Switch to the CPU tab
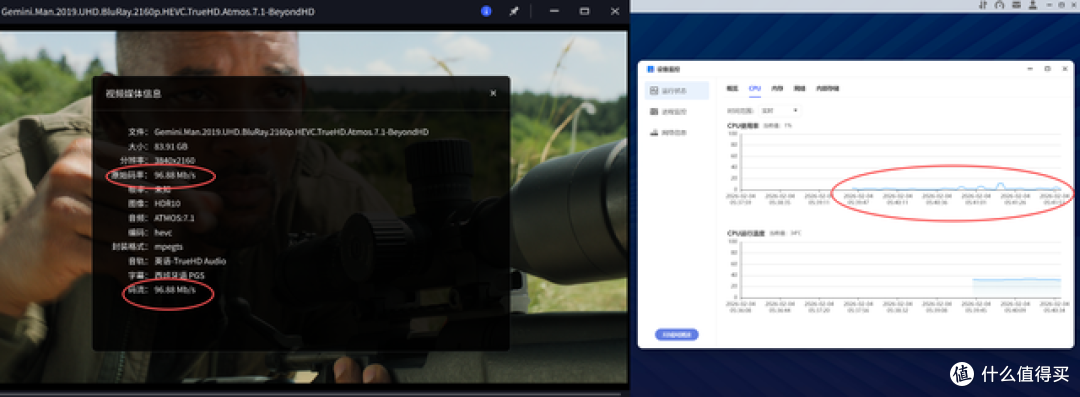Viewport: 1080px width, 397px height. [x=755, y=89]
